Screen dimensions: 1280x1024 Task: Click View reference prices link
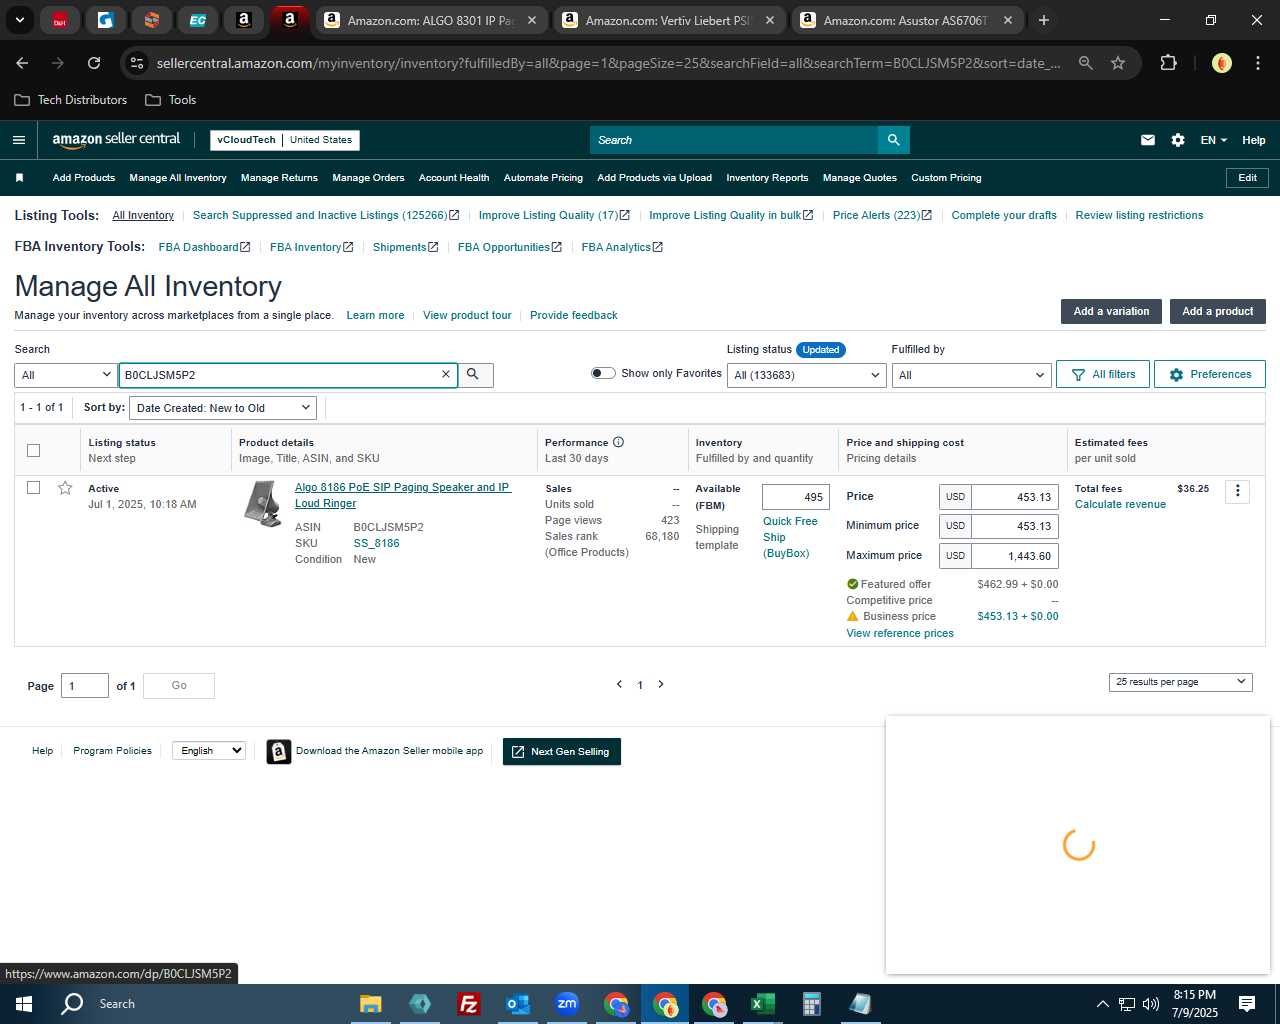[x=900, y=633]
